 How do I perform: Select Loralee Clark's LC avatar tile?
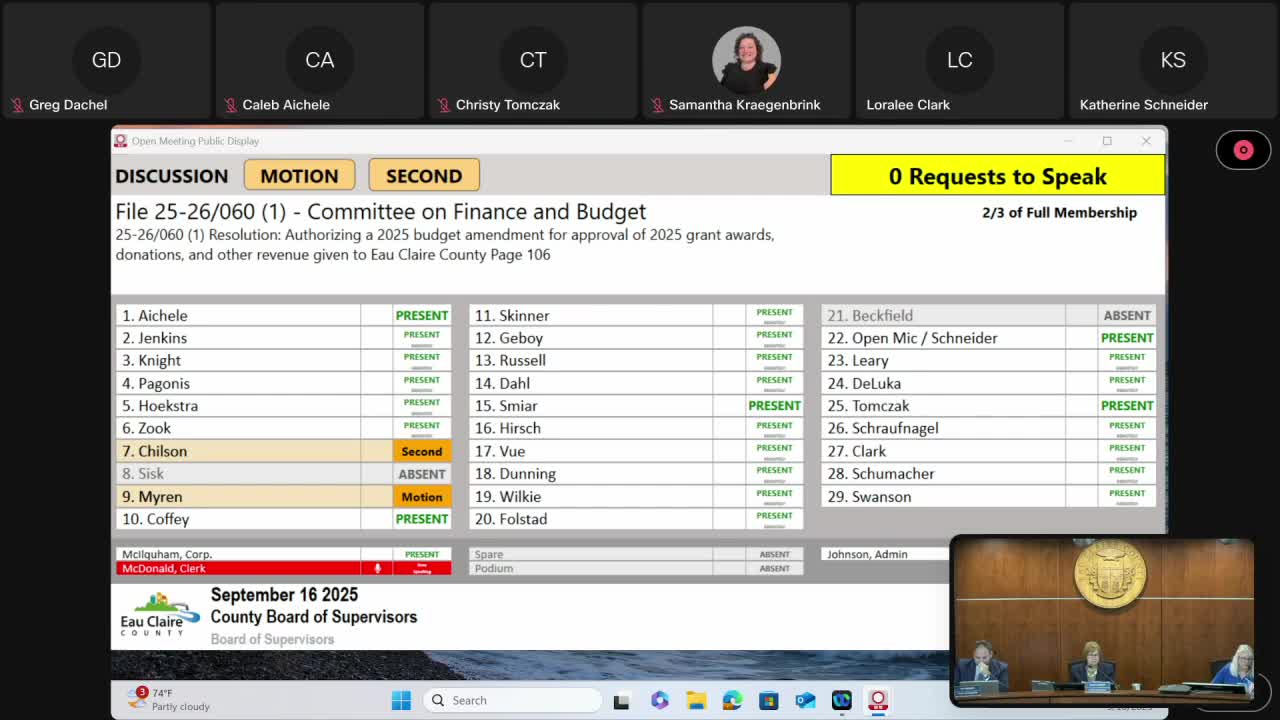click(x=959, y=60)
